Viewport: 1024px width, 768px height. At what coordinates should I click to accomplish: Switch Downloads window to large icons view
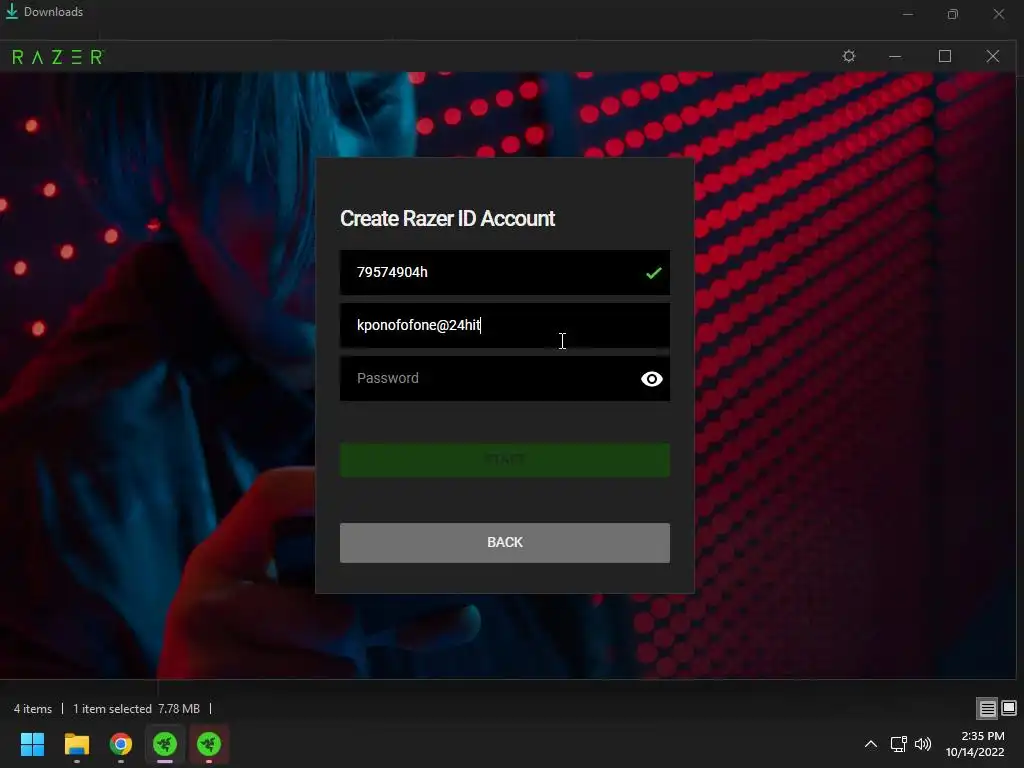coord(1009,708)
